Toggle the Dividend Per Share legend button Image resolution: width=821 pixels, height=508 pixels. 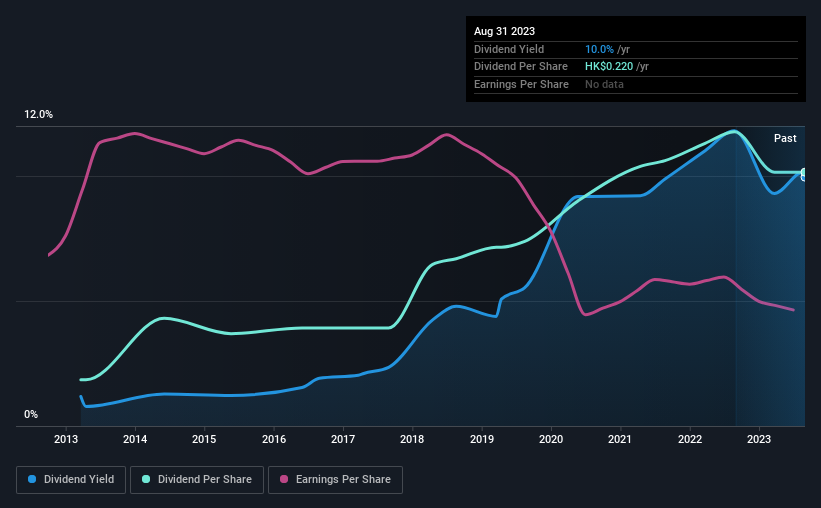[x=197, y=479]
